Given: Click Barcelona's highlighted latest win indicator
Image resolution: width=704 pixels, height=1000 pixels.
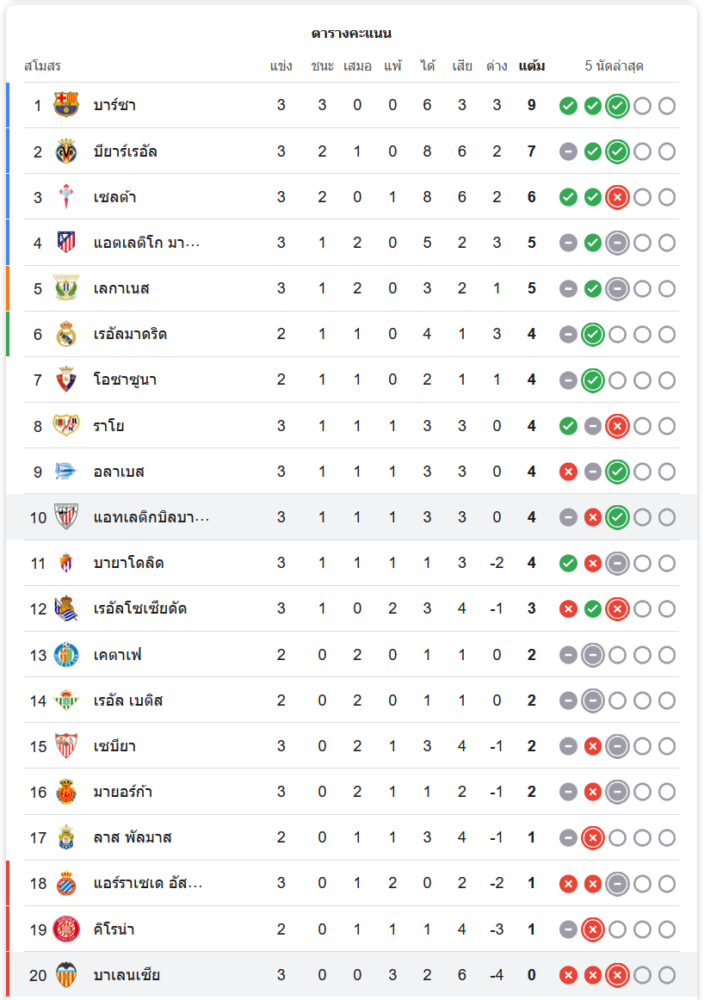Looking at the screenshot, I should point(617,105).
